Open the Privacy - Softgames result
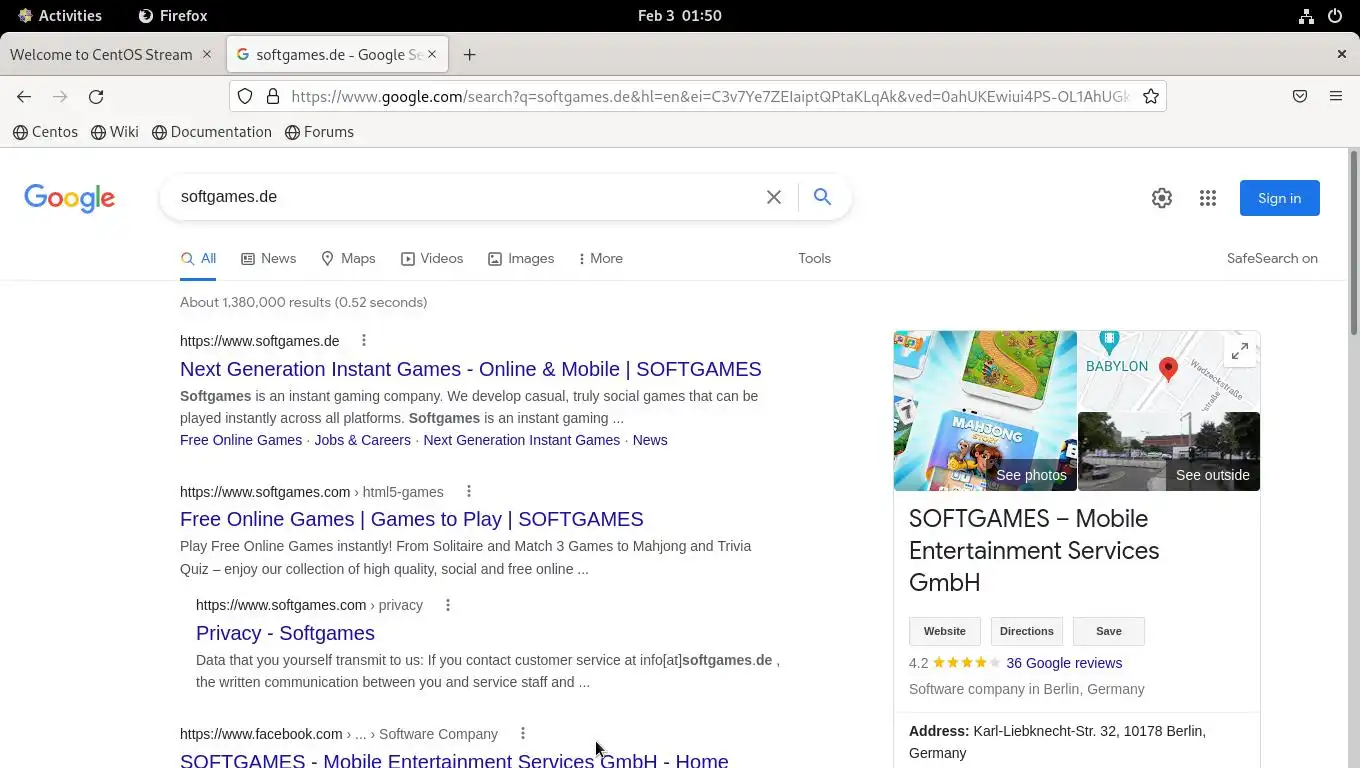The height and width of the screenshot is (768, 1360). tap(285, 633)
